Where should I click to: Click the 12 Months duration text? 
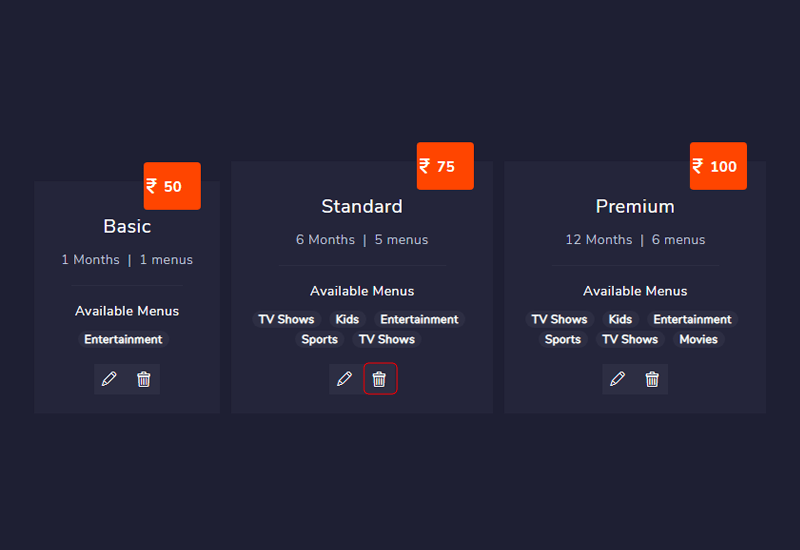click(598, 240)
